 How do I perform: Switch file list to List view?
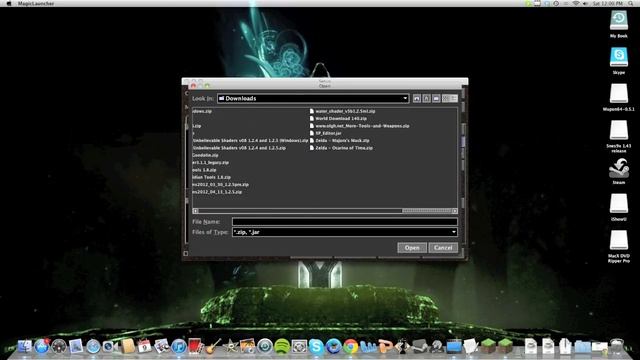[446, 98]
